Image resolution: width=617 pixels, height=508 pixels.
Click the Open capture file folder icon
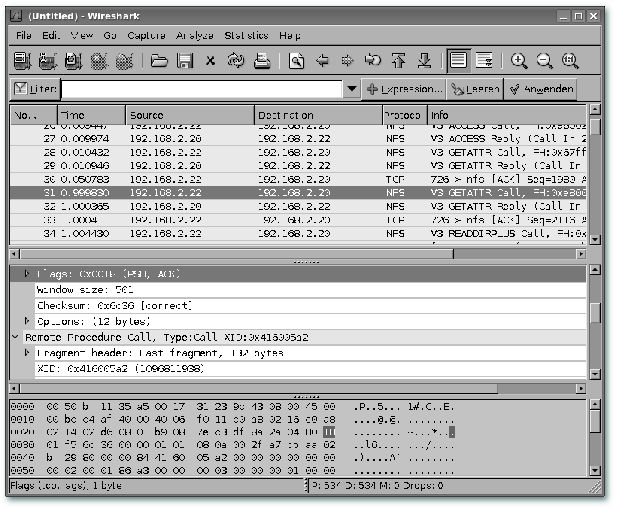click(159, 61)
